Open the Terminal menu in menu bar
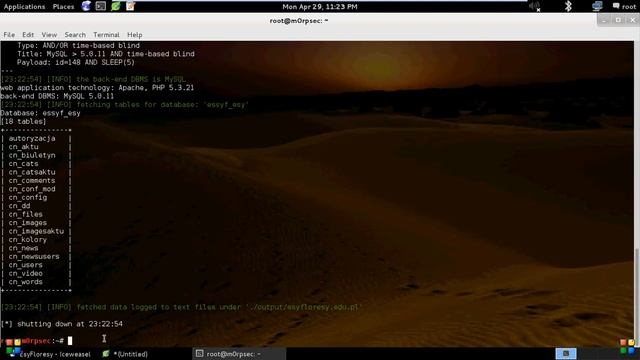This screenshot has width=640, height=360. (106, 35)
